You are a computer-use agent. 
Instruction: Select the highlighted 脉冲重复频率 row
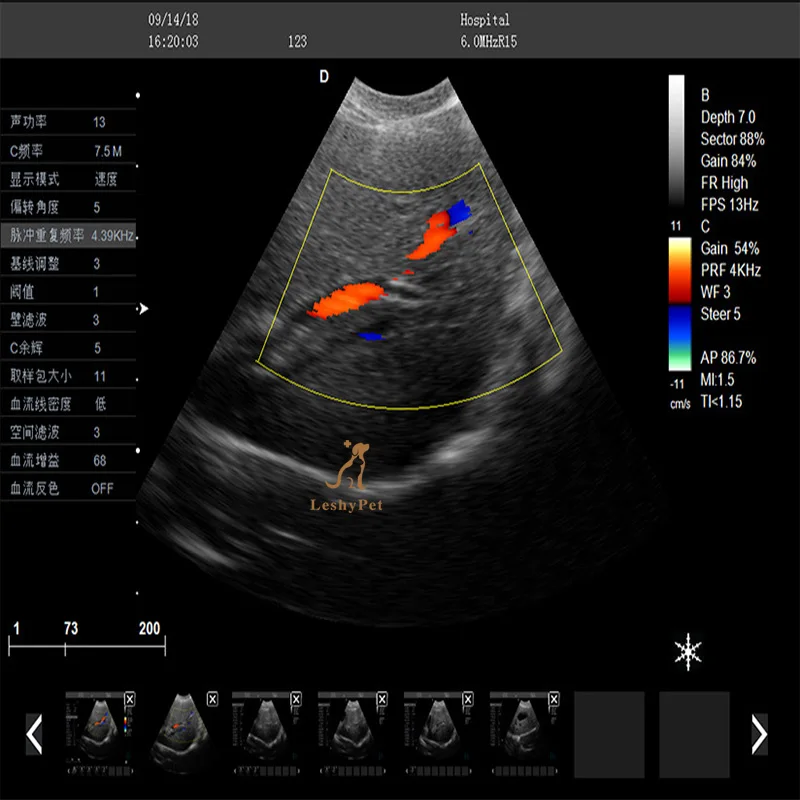point(70,234)
